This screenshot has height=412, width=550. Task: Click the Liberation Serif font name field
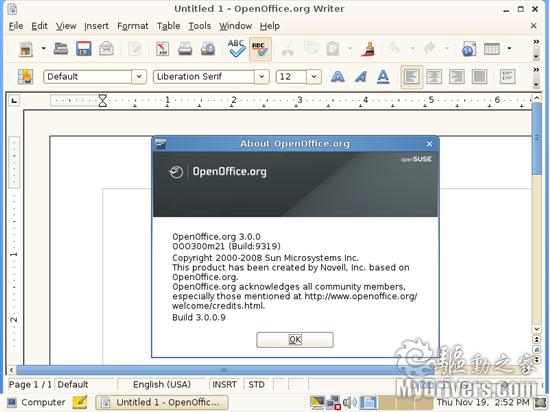point(204,76)
